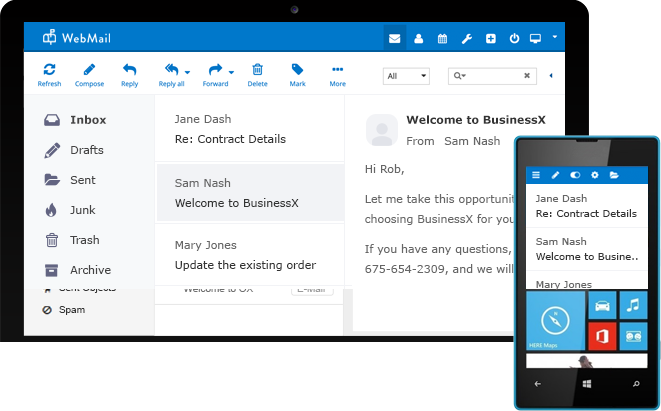Open the All filter dropdown

point(406,75)
